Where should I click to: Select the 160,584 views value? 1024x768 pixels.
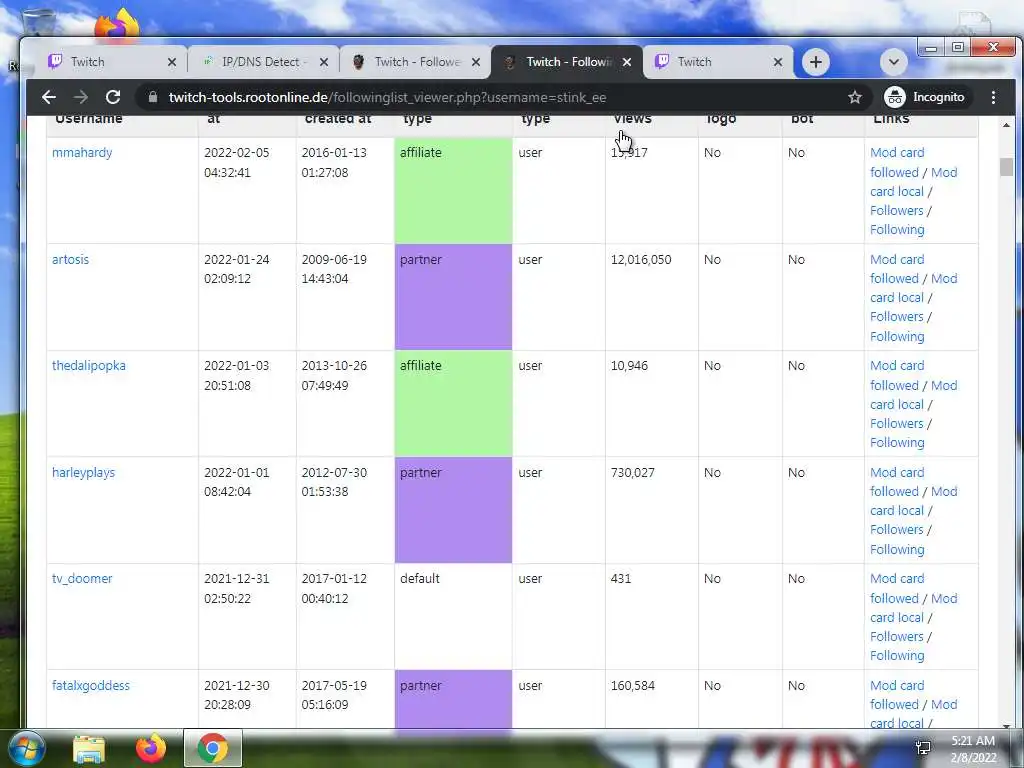[x=632, y=685]
